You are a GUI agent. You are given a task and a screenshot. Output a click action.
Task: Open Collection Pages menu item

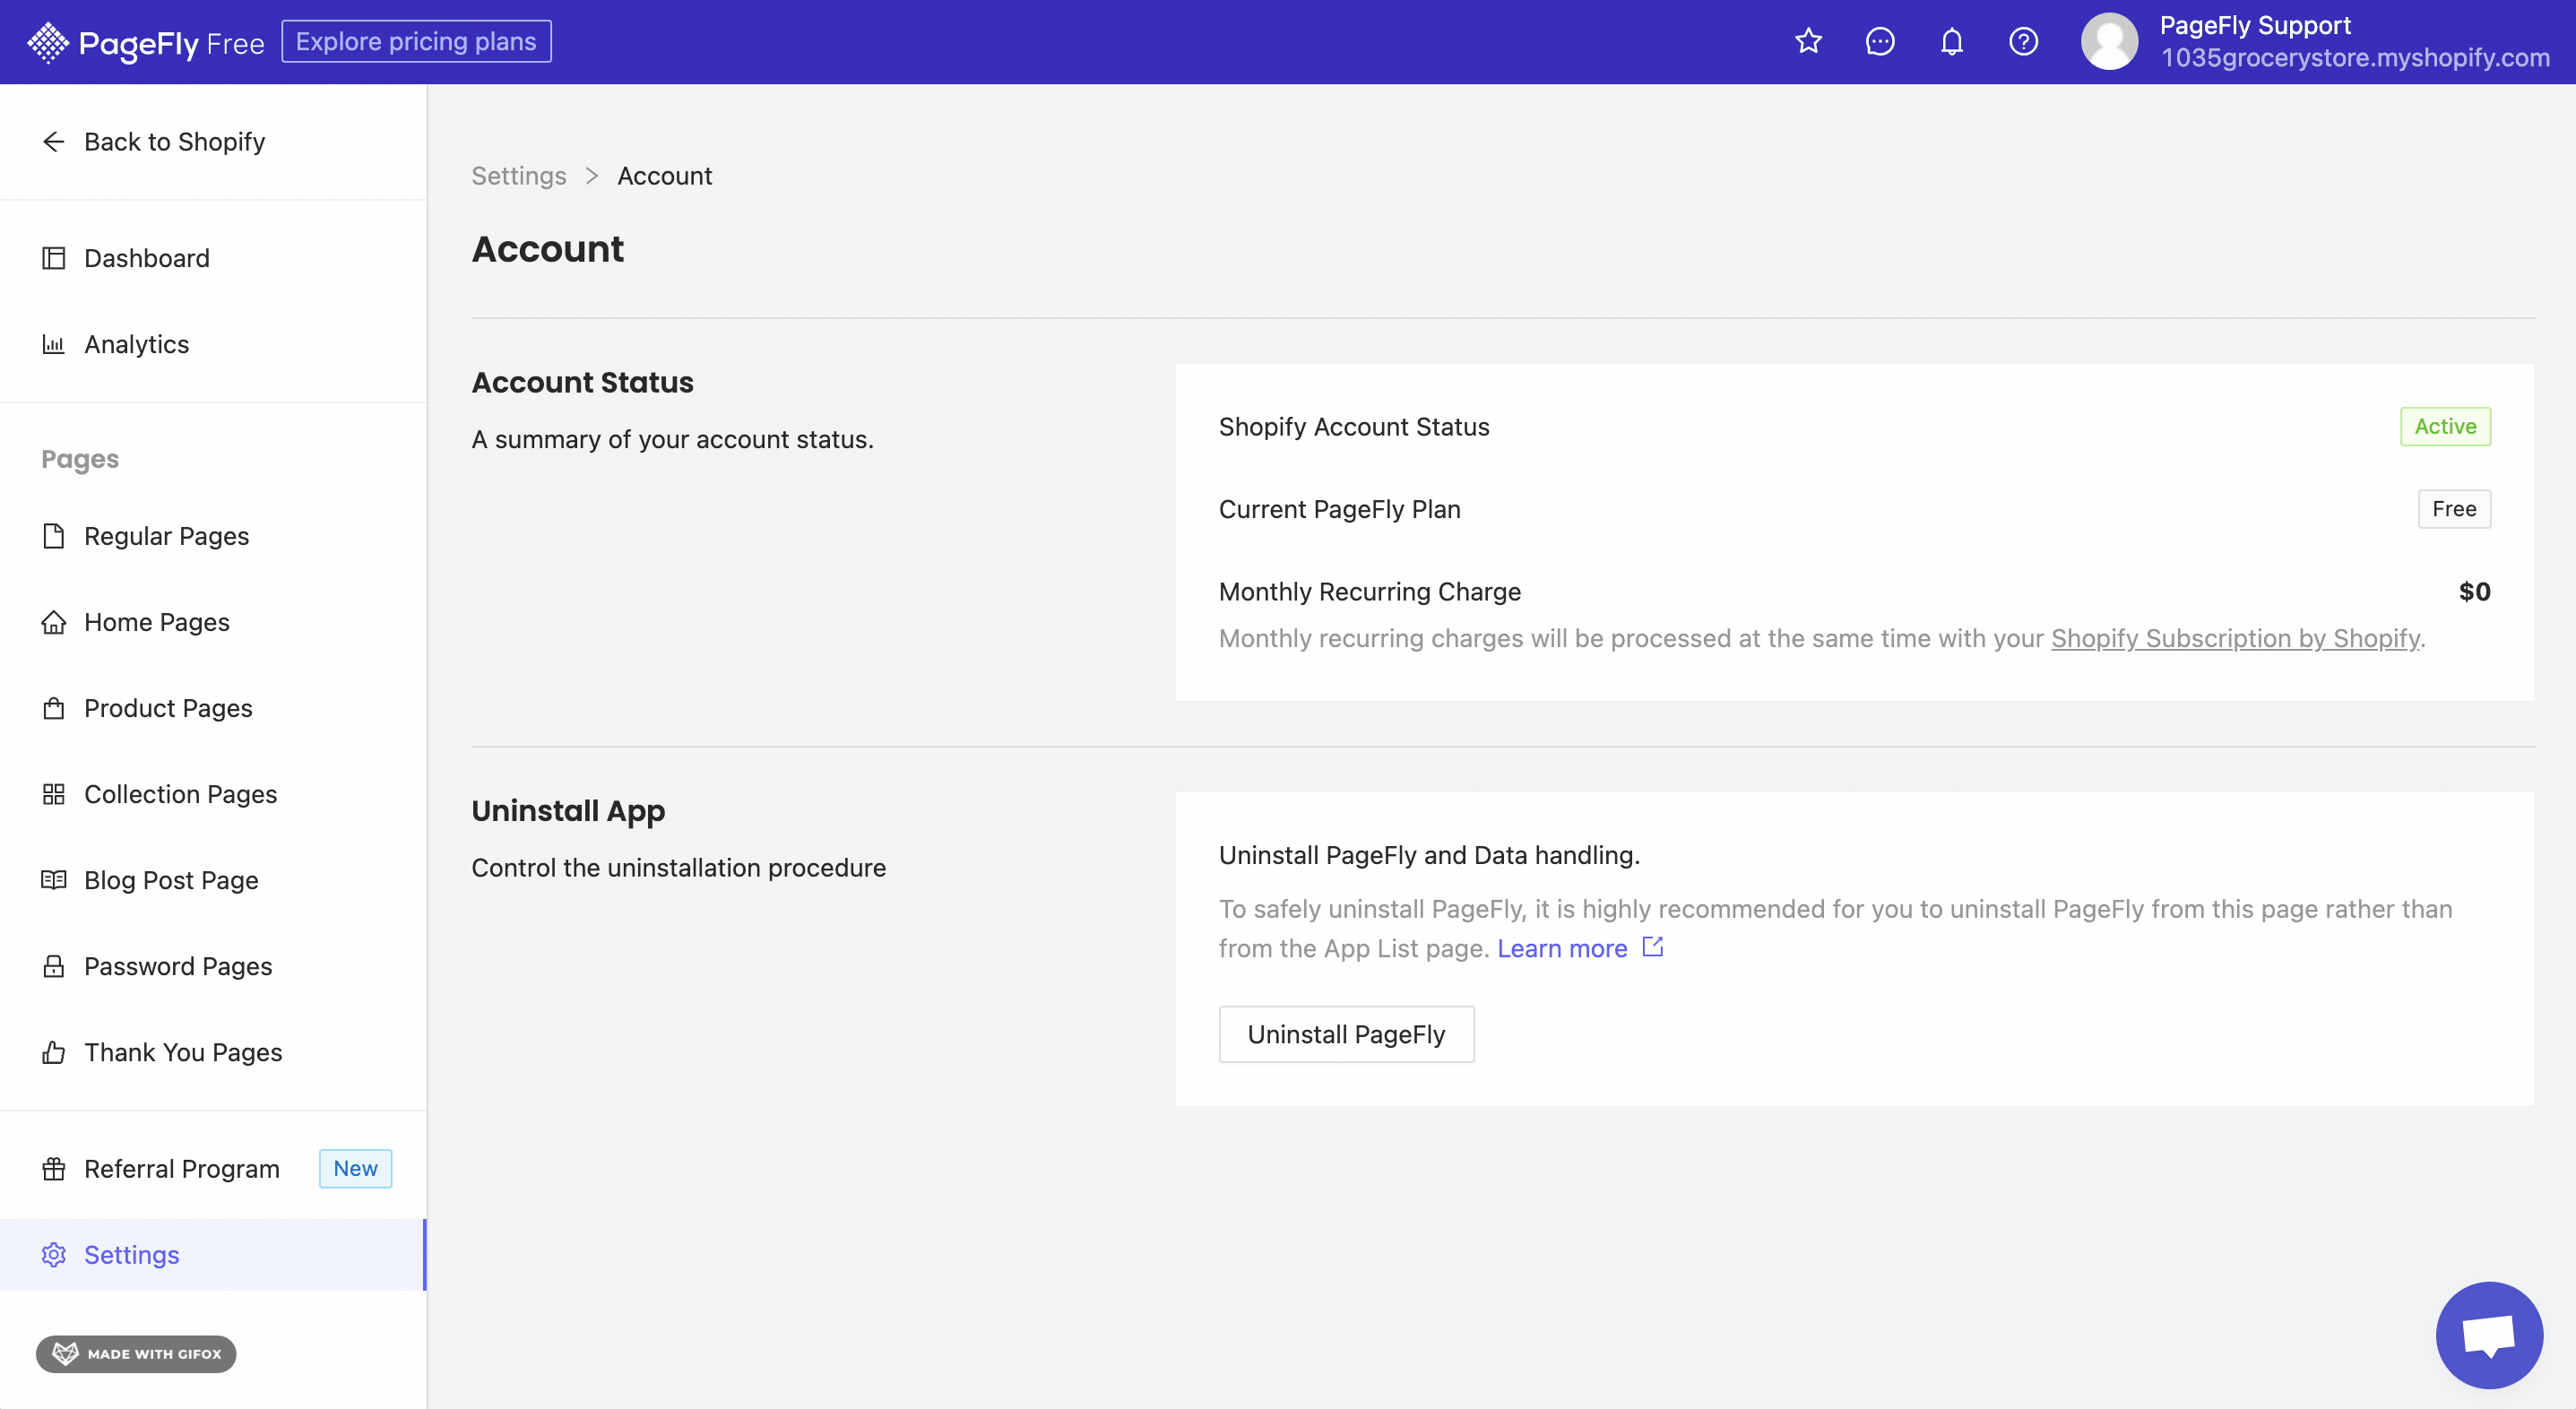pyautogui.click(x=213, y=794)
